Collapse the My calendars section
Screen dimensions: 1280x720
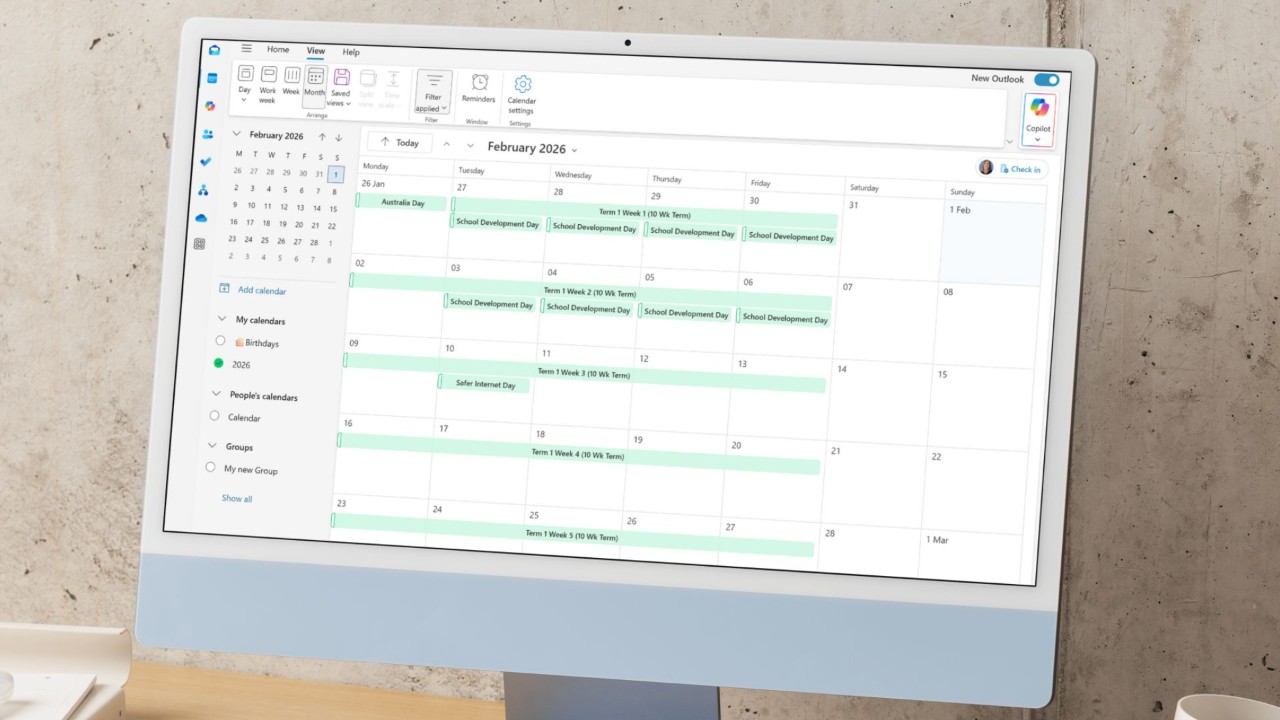pyautogui.click(x=222, y=319)
